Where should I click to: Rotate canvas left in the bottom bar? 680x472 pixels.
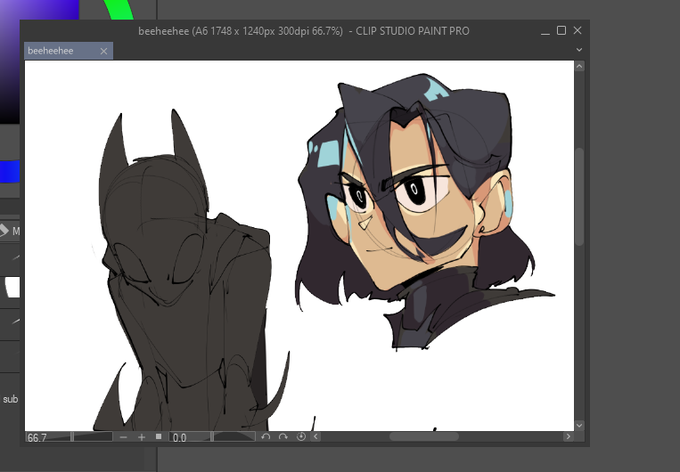coord(266,436)
